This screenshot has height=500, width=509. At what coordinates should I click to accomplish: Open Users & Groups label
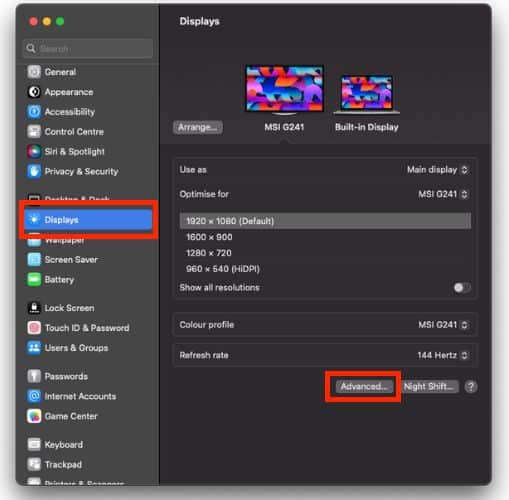click(76, 348)
